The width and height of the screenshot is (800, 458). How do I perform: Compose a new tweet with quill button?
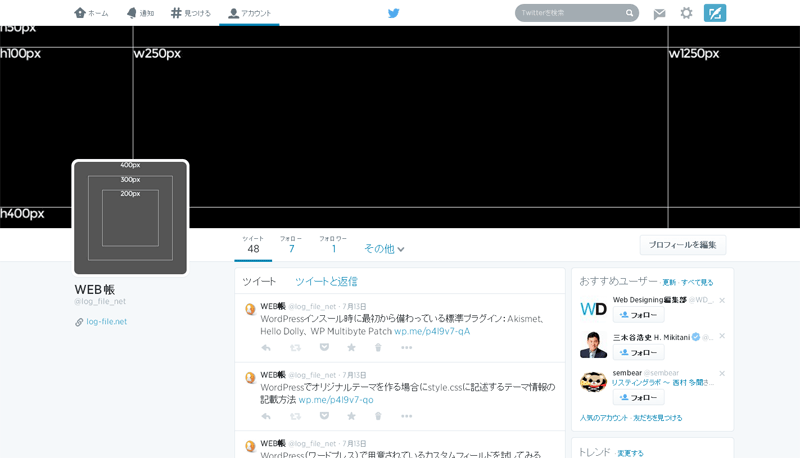715,13
